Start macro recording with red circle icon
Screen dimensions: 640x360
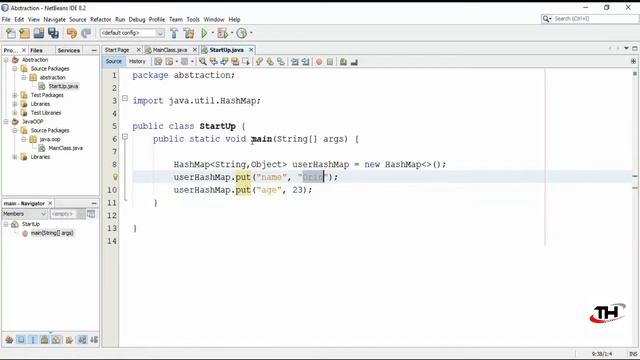point(319,62)
